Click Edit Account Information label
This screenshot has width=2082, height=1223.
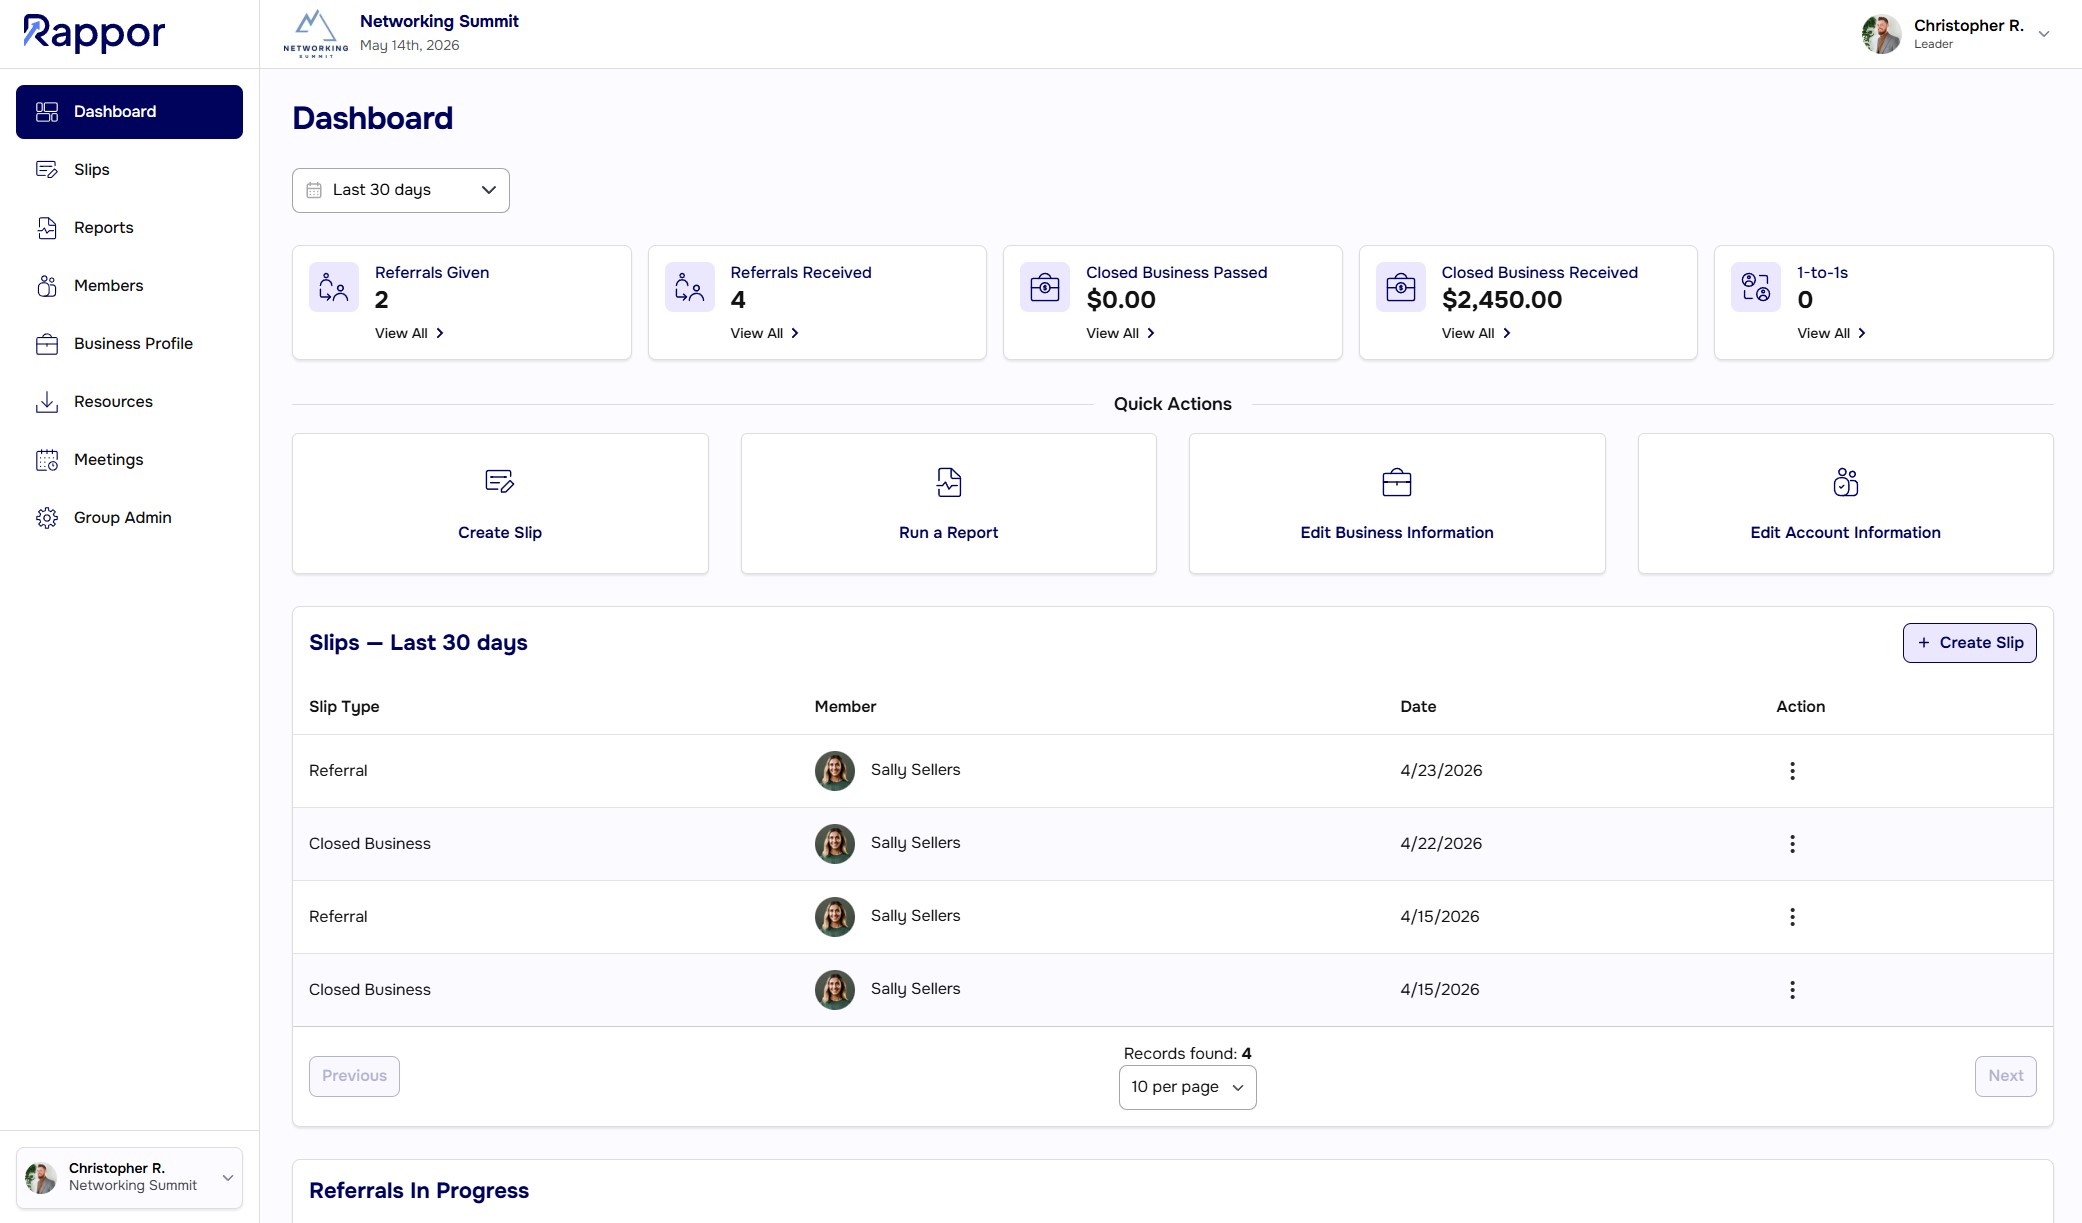click(x=1846, y=533)
